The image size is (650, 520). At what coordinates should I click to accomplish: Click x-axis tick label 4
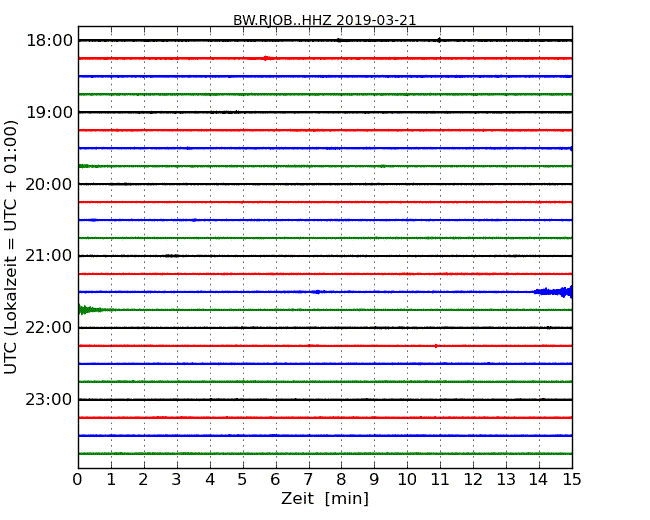point(210,480)
